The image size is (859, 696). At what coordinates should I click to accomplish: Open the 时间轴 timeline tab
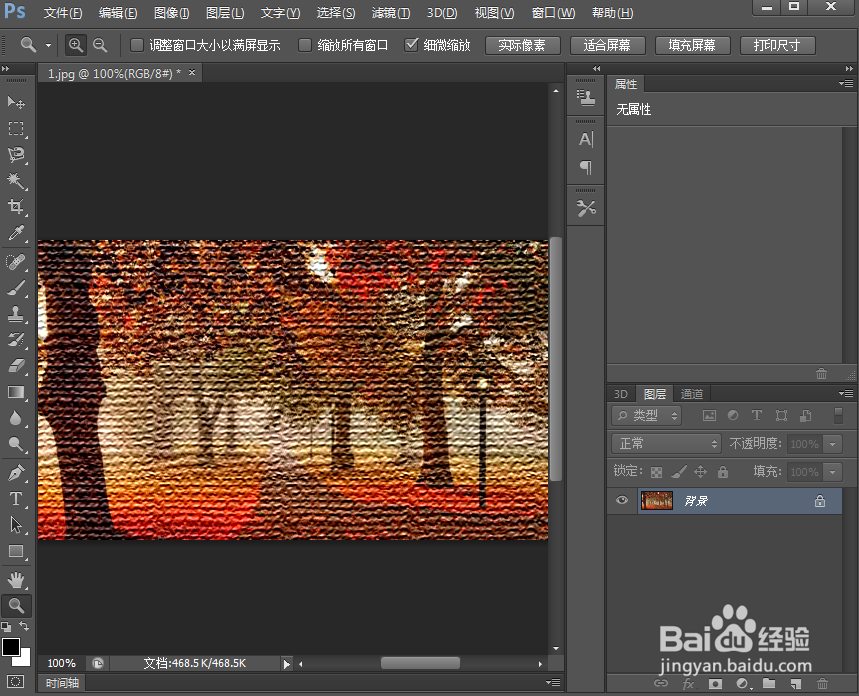[62, 683]
